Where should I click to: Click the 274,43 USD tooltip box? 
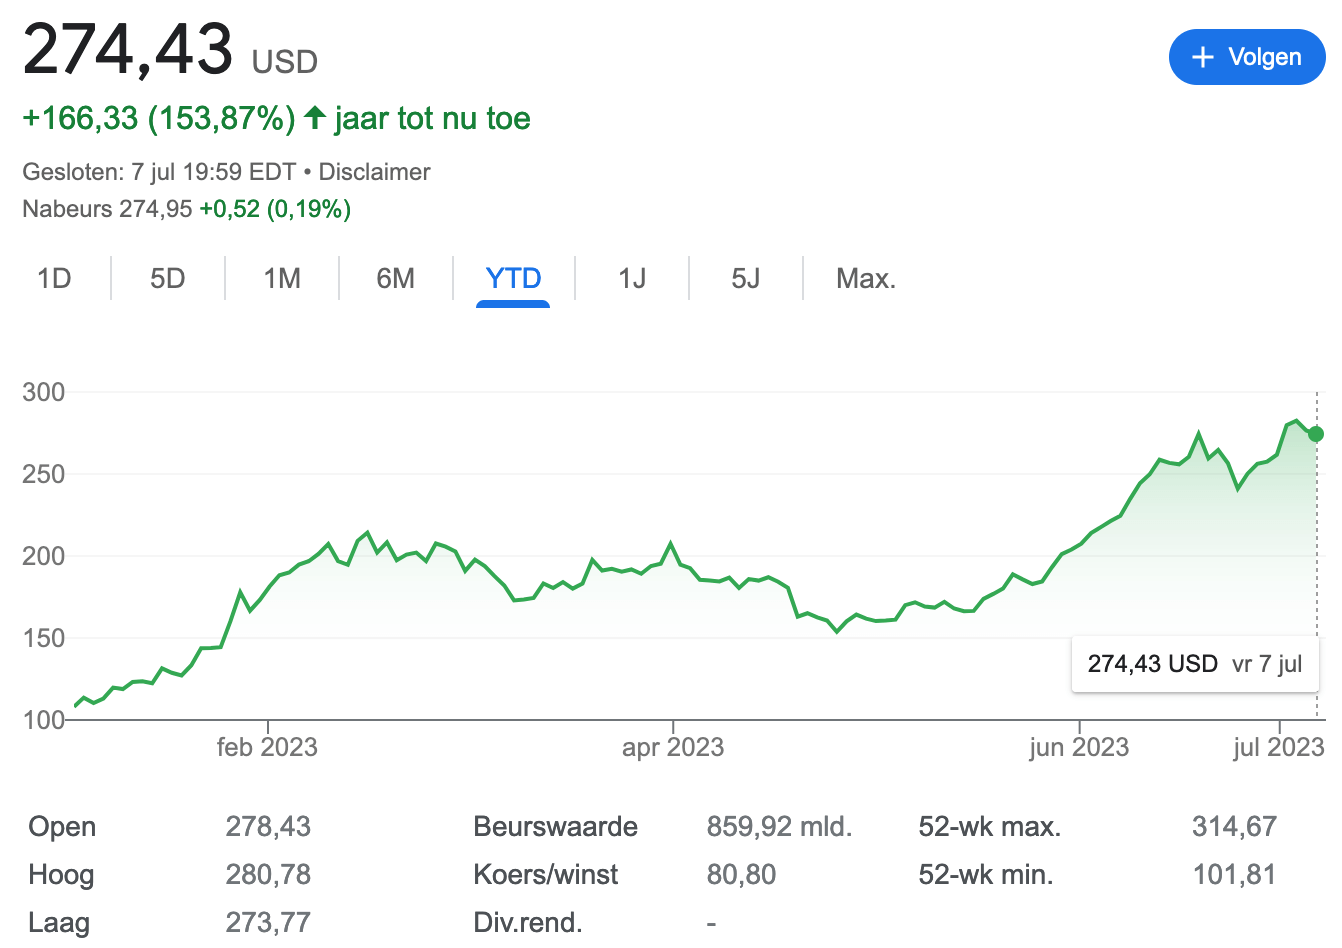click(x=1194, y=663)
